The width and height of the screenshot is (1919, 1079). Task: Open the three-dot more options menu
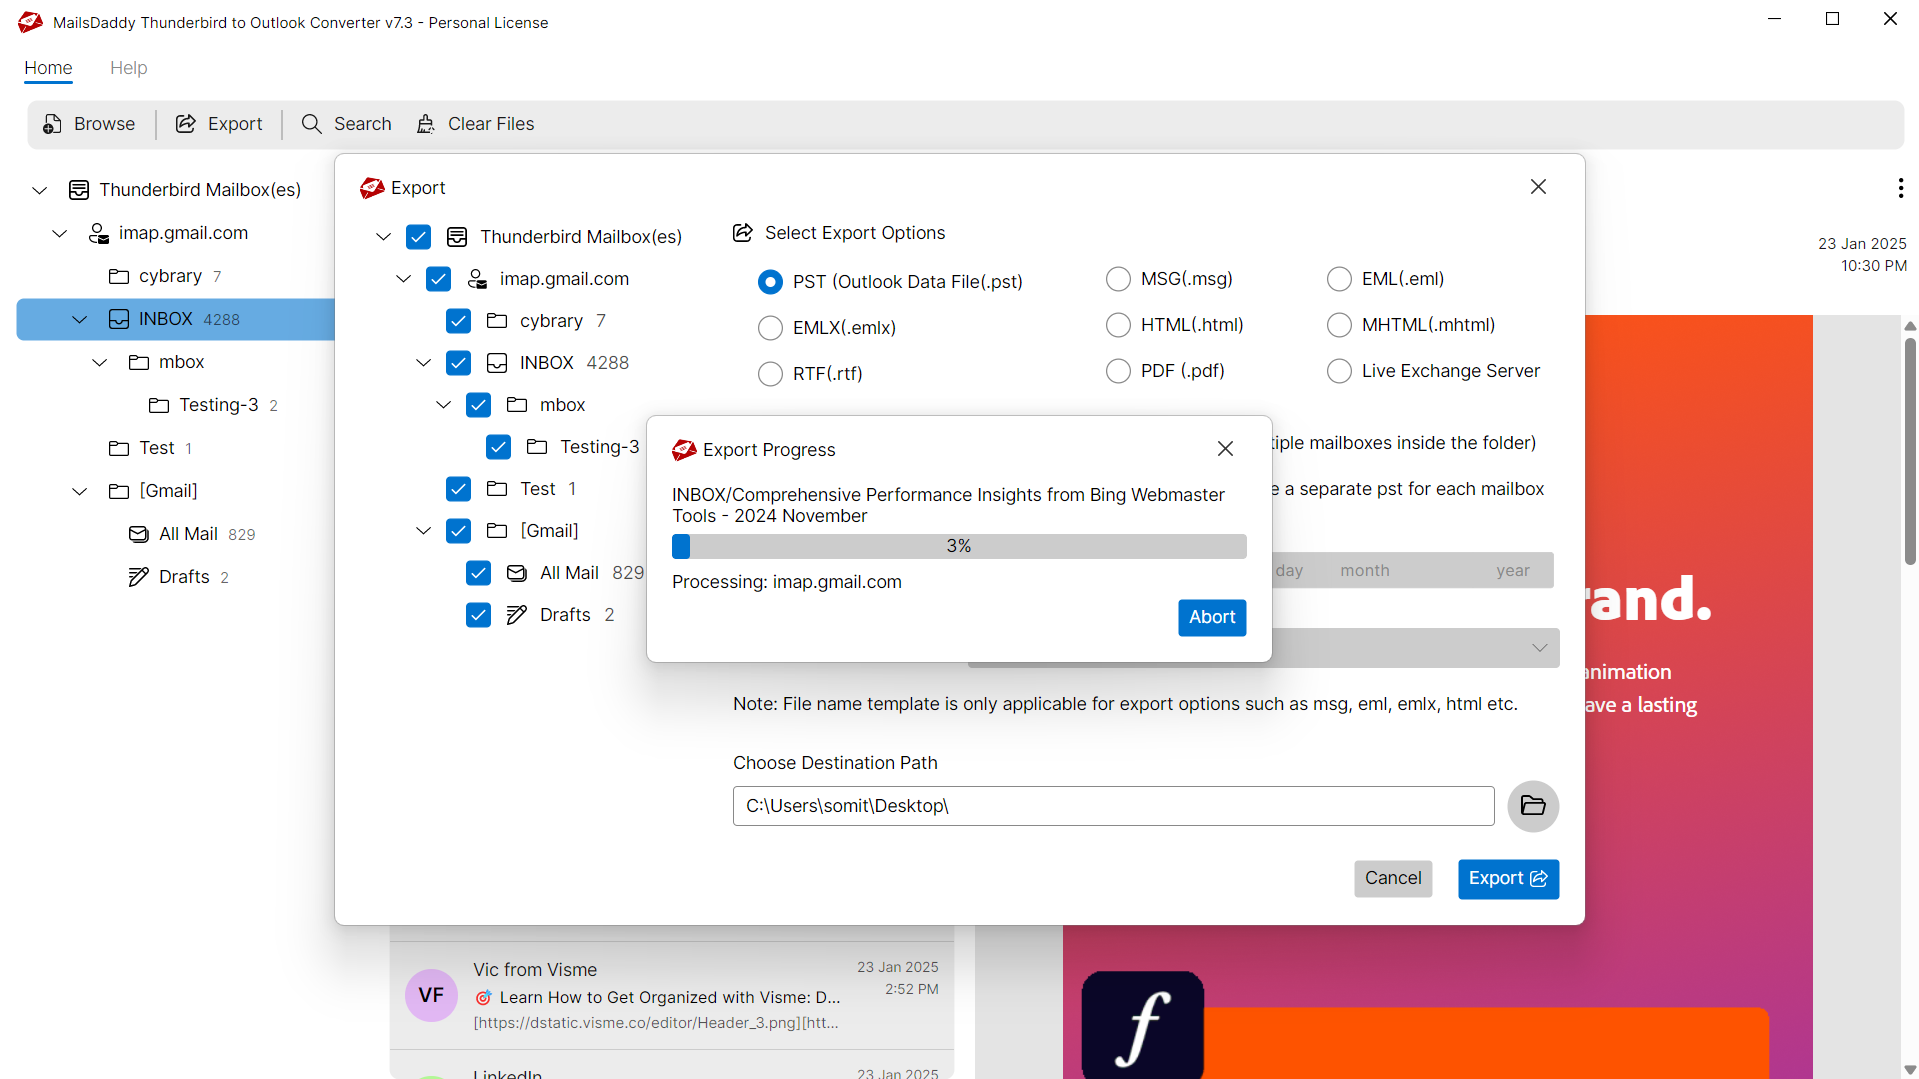click(1900, 188)
